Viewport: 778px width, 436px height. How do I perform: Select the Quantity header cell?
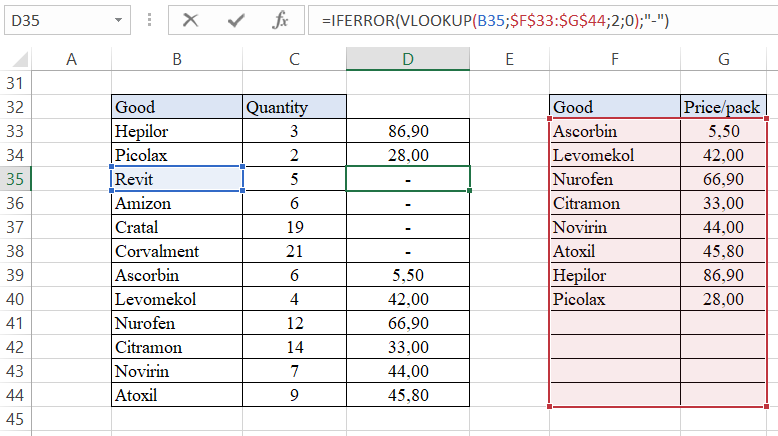[x=294, y=107]
